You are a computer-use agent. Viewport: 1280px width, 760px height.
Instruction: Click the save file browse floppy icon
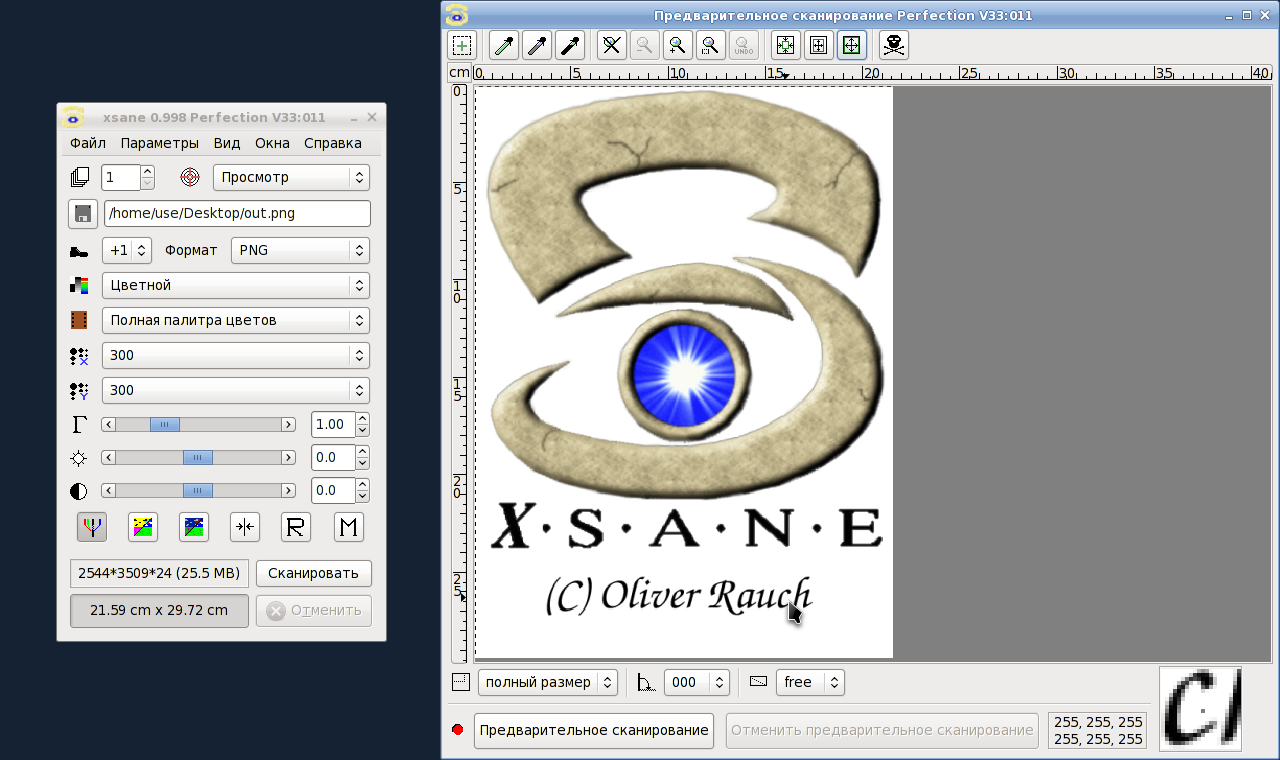82,213
